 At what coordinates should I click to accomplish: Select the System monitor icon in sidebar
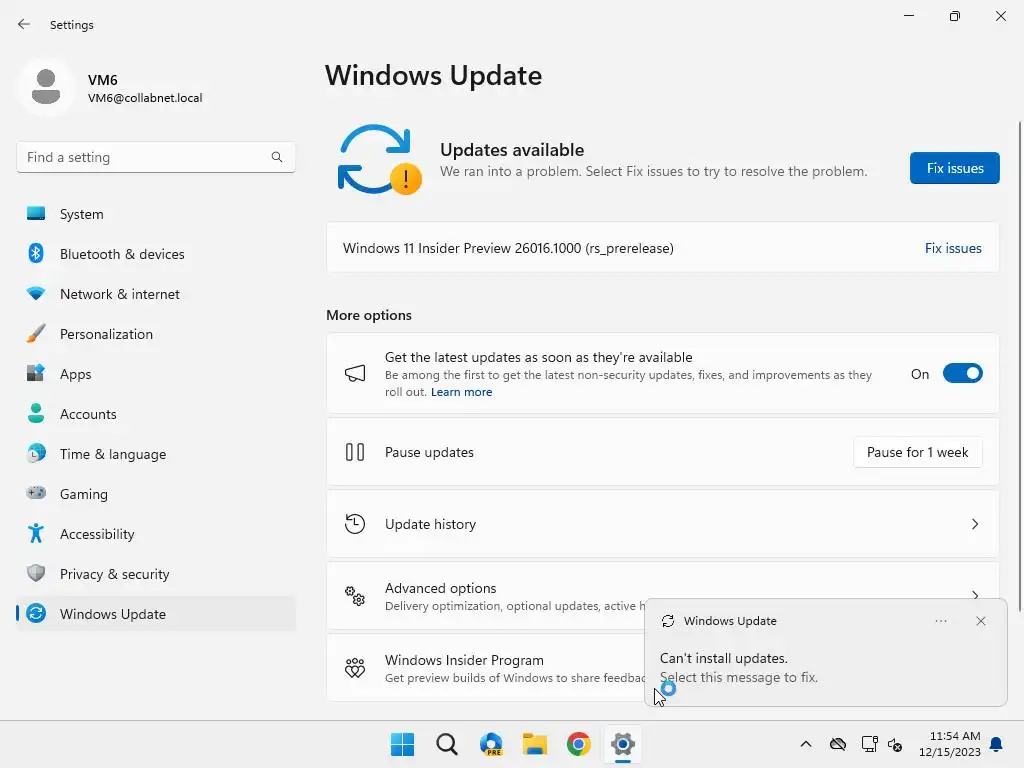click(x=36, y=214)
